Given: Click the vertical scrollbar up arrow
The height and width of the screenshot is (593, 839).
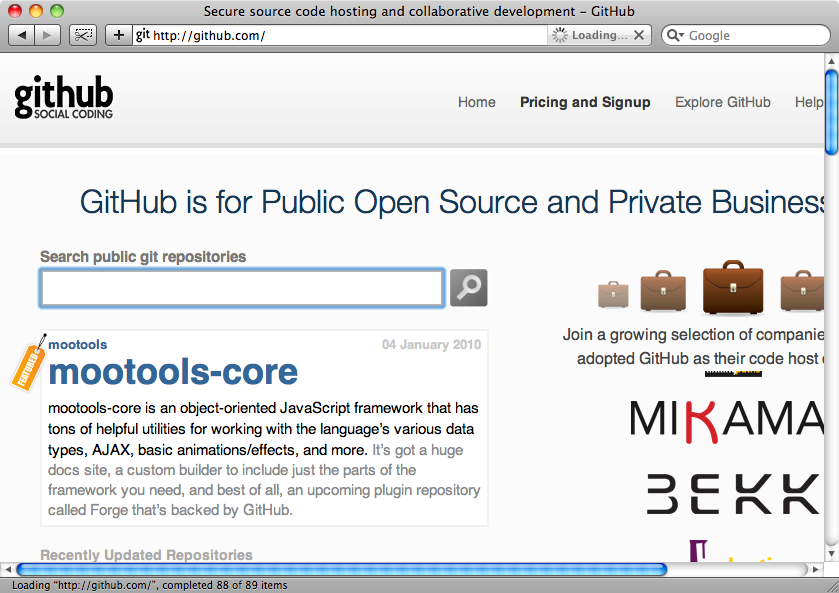Looking at the screenshot, I should (831, 60).
